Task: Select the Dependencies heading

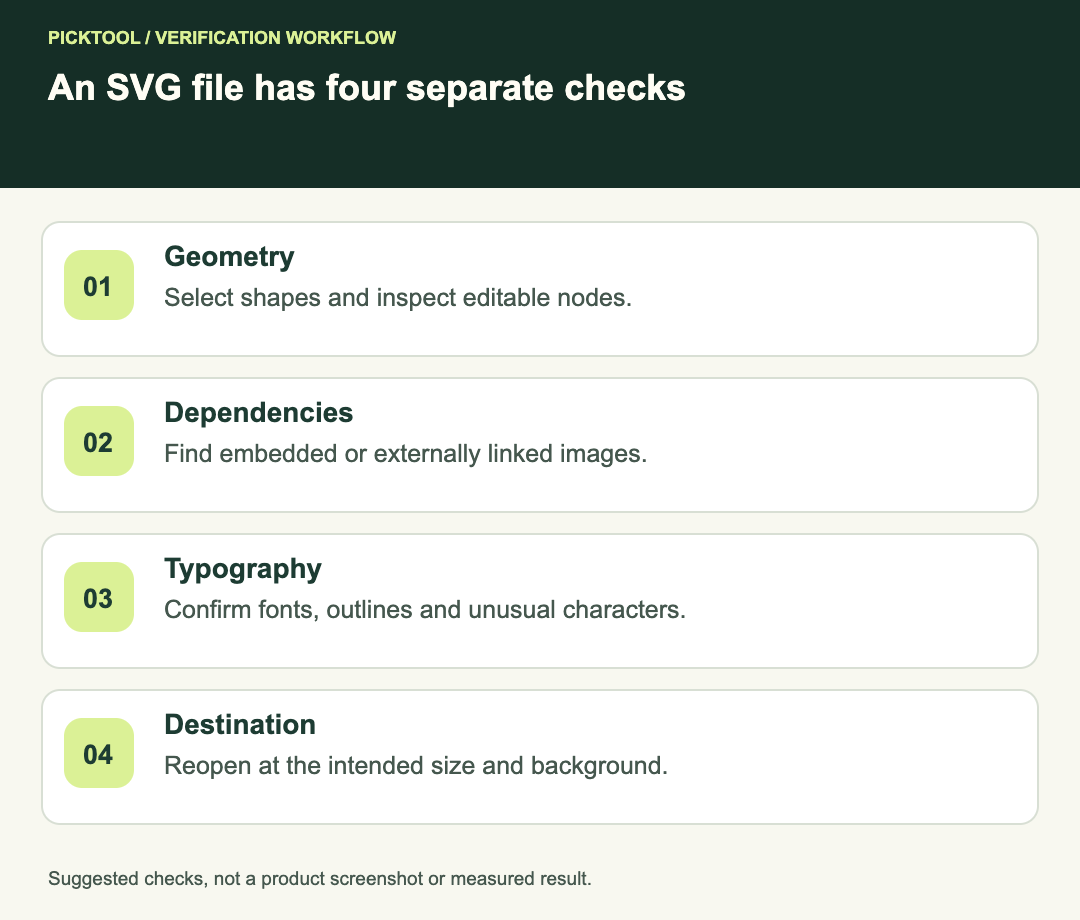Action: coord(258,413)
